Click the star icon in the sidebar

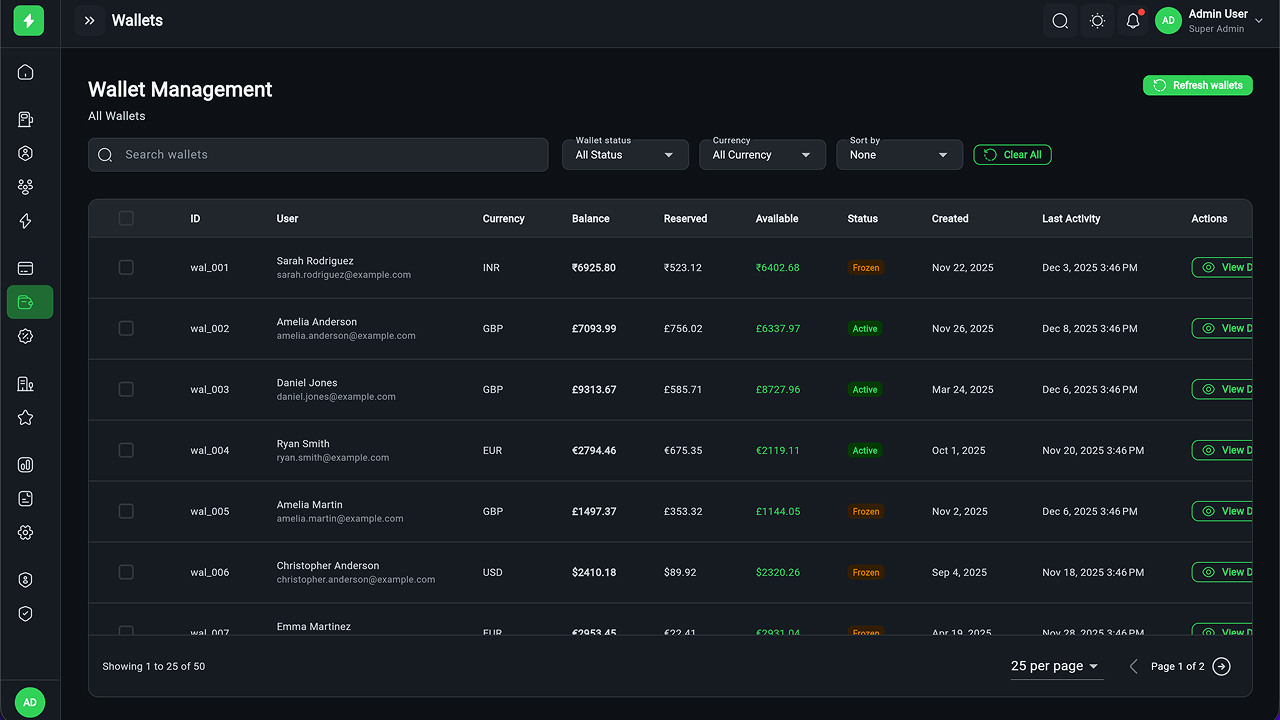[26, 418]
